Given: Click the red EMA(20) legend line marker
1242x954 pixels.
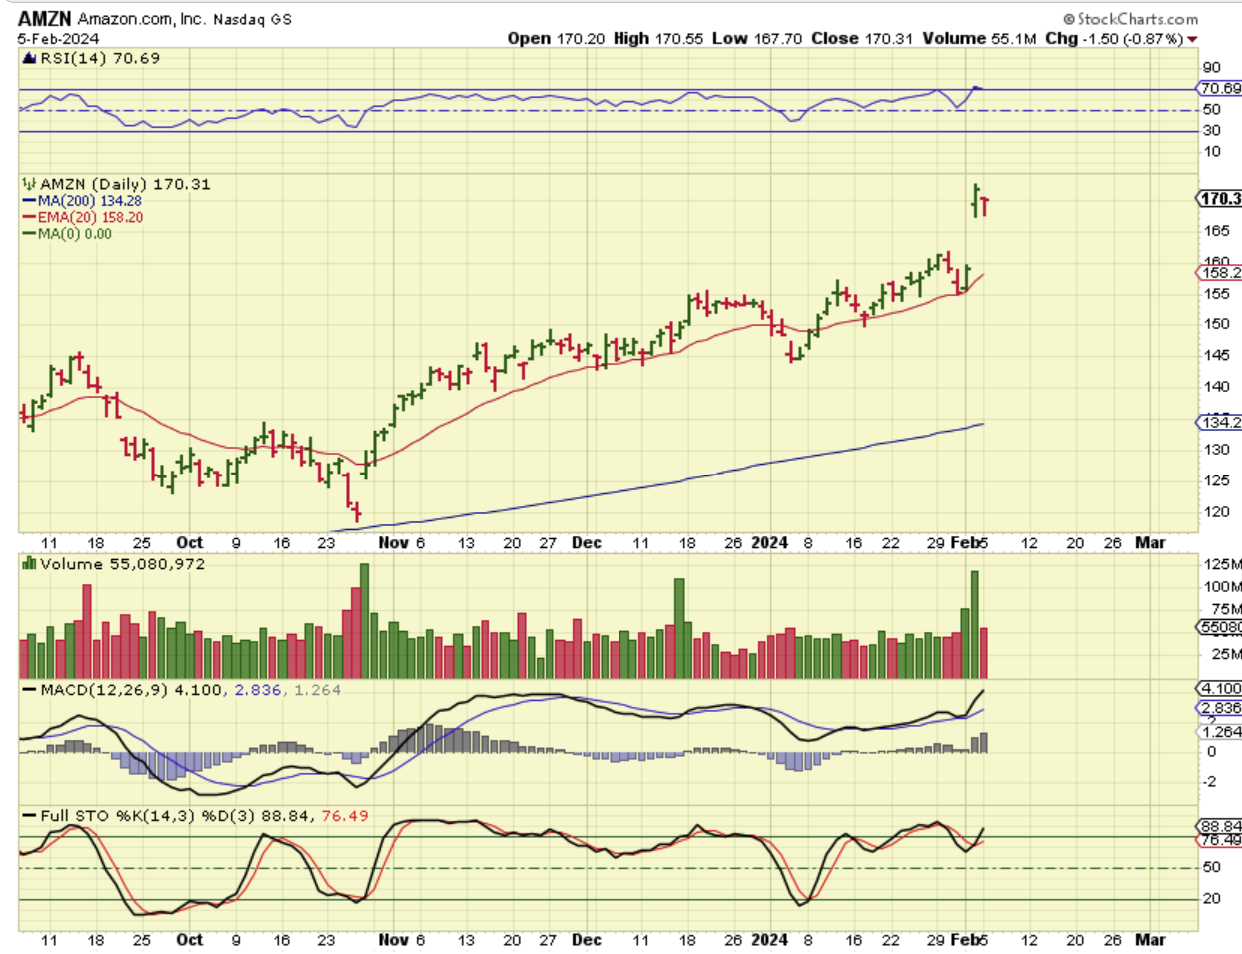Looking at the screenshot, I should [29, 217].
